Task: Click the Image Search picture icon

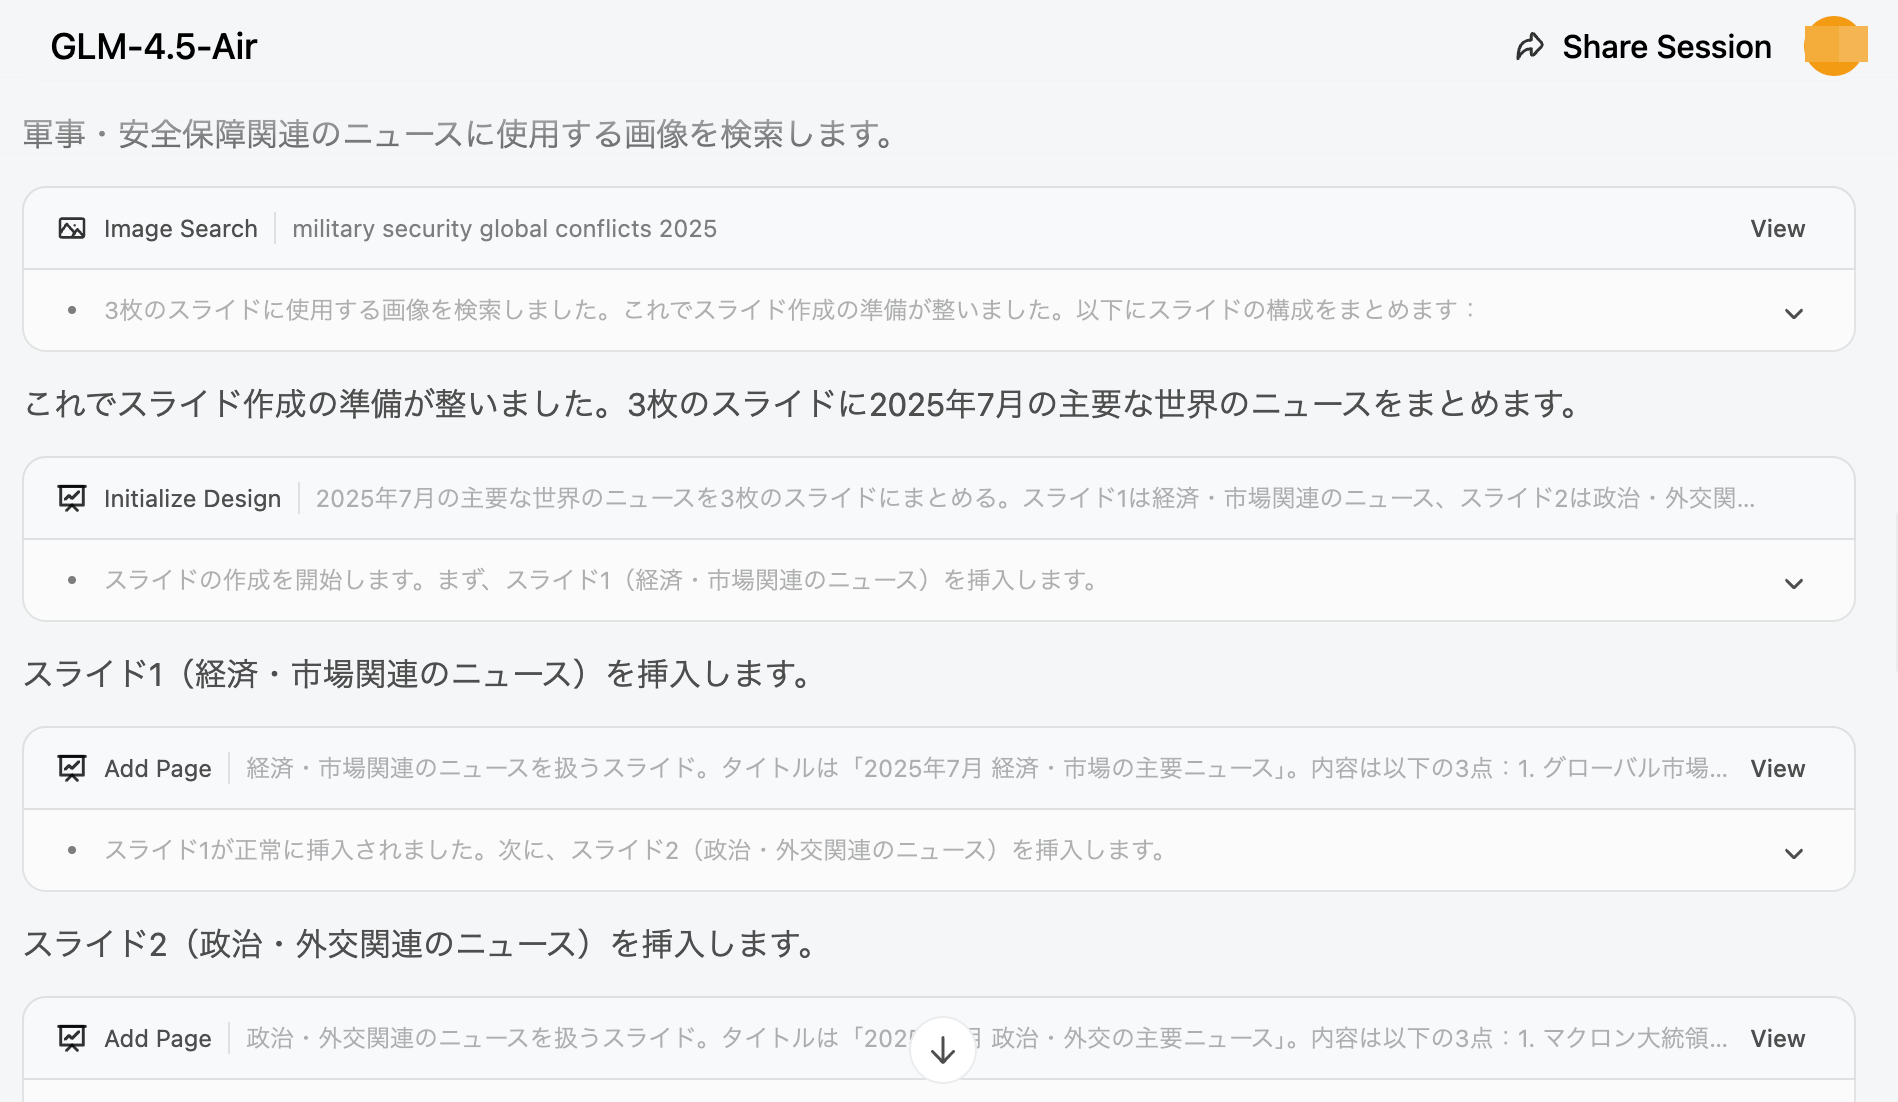Action: click(72, 229)
